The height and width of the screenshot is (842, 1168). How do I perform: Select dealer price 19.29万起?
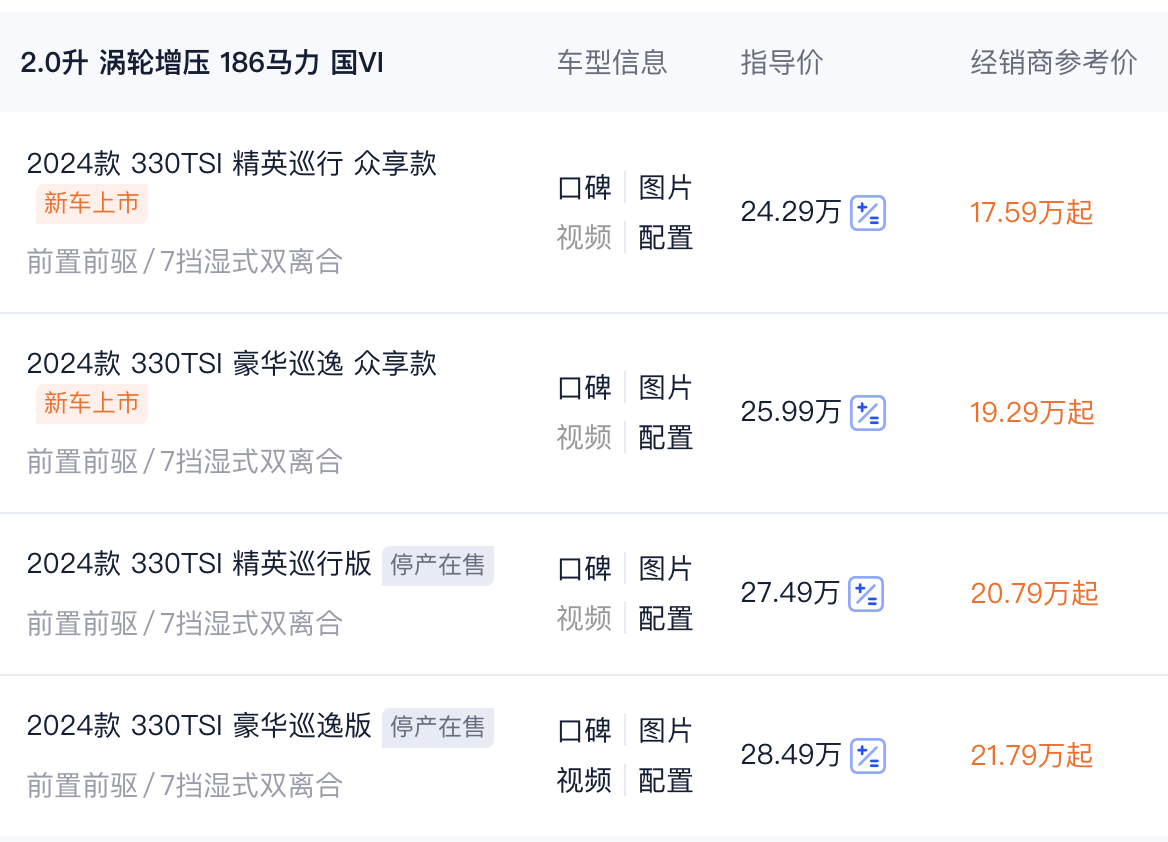click(x=1032, y=413)
